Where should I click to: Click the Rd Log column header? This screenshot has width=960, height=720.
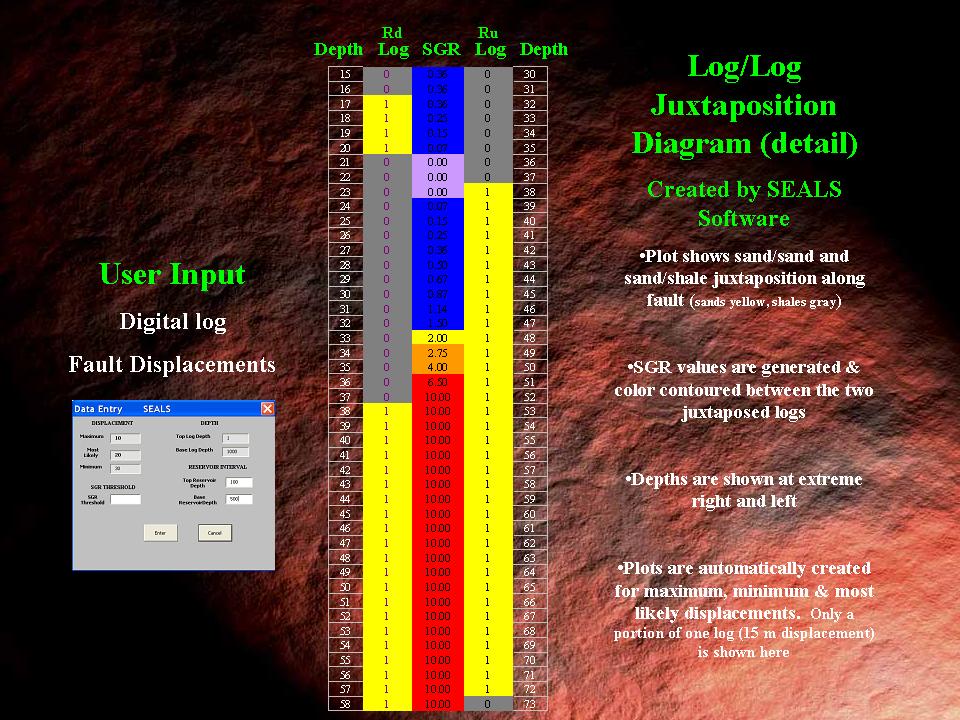coord(393,41)
